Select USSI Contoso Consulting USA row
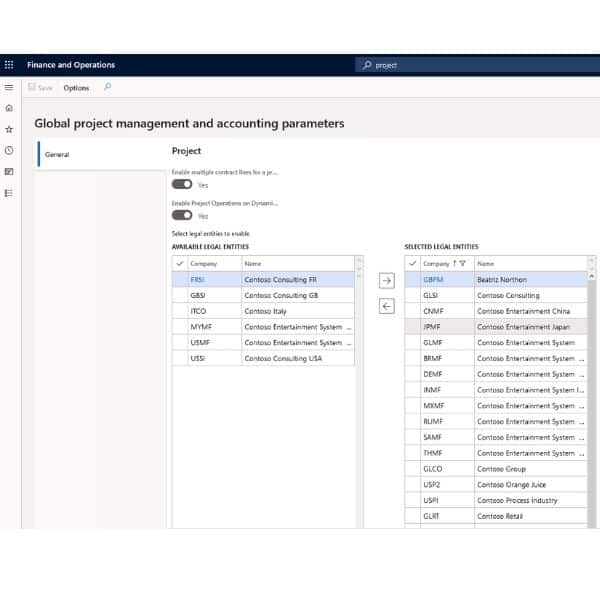Image resolution: width=600 pixels, height=600 pixels. pyautogui.click(x=263, y=358)
